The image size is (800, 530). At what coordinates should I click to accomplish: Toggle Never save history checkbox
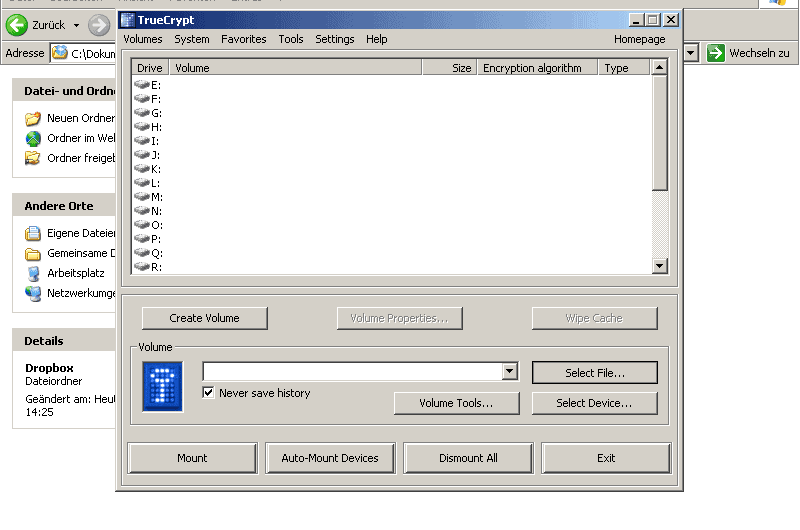(208, 392)
